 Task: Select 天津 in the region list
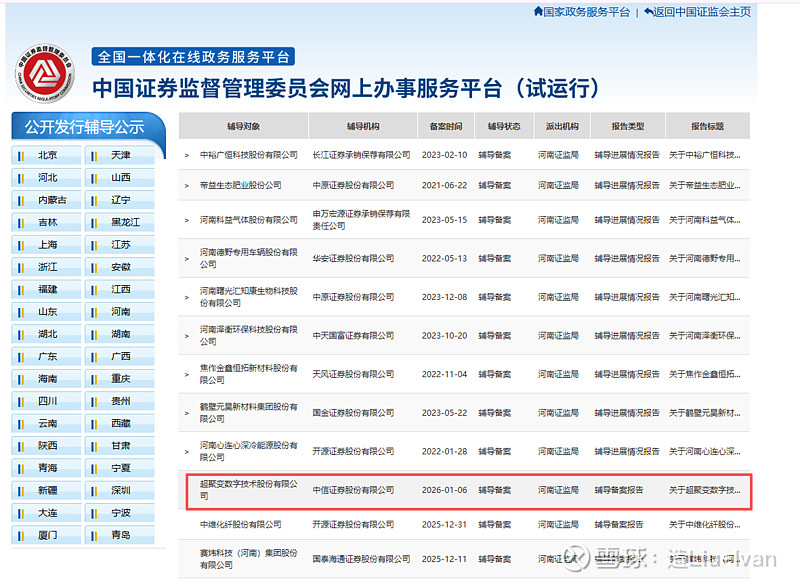click(x=120, y=155)
